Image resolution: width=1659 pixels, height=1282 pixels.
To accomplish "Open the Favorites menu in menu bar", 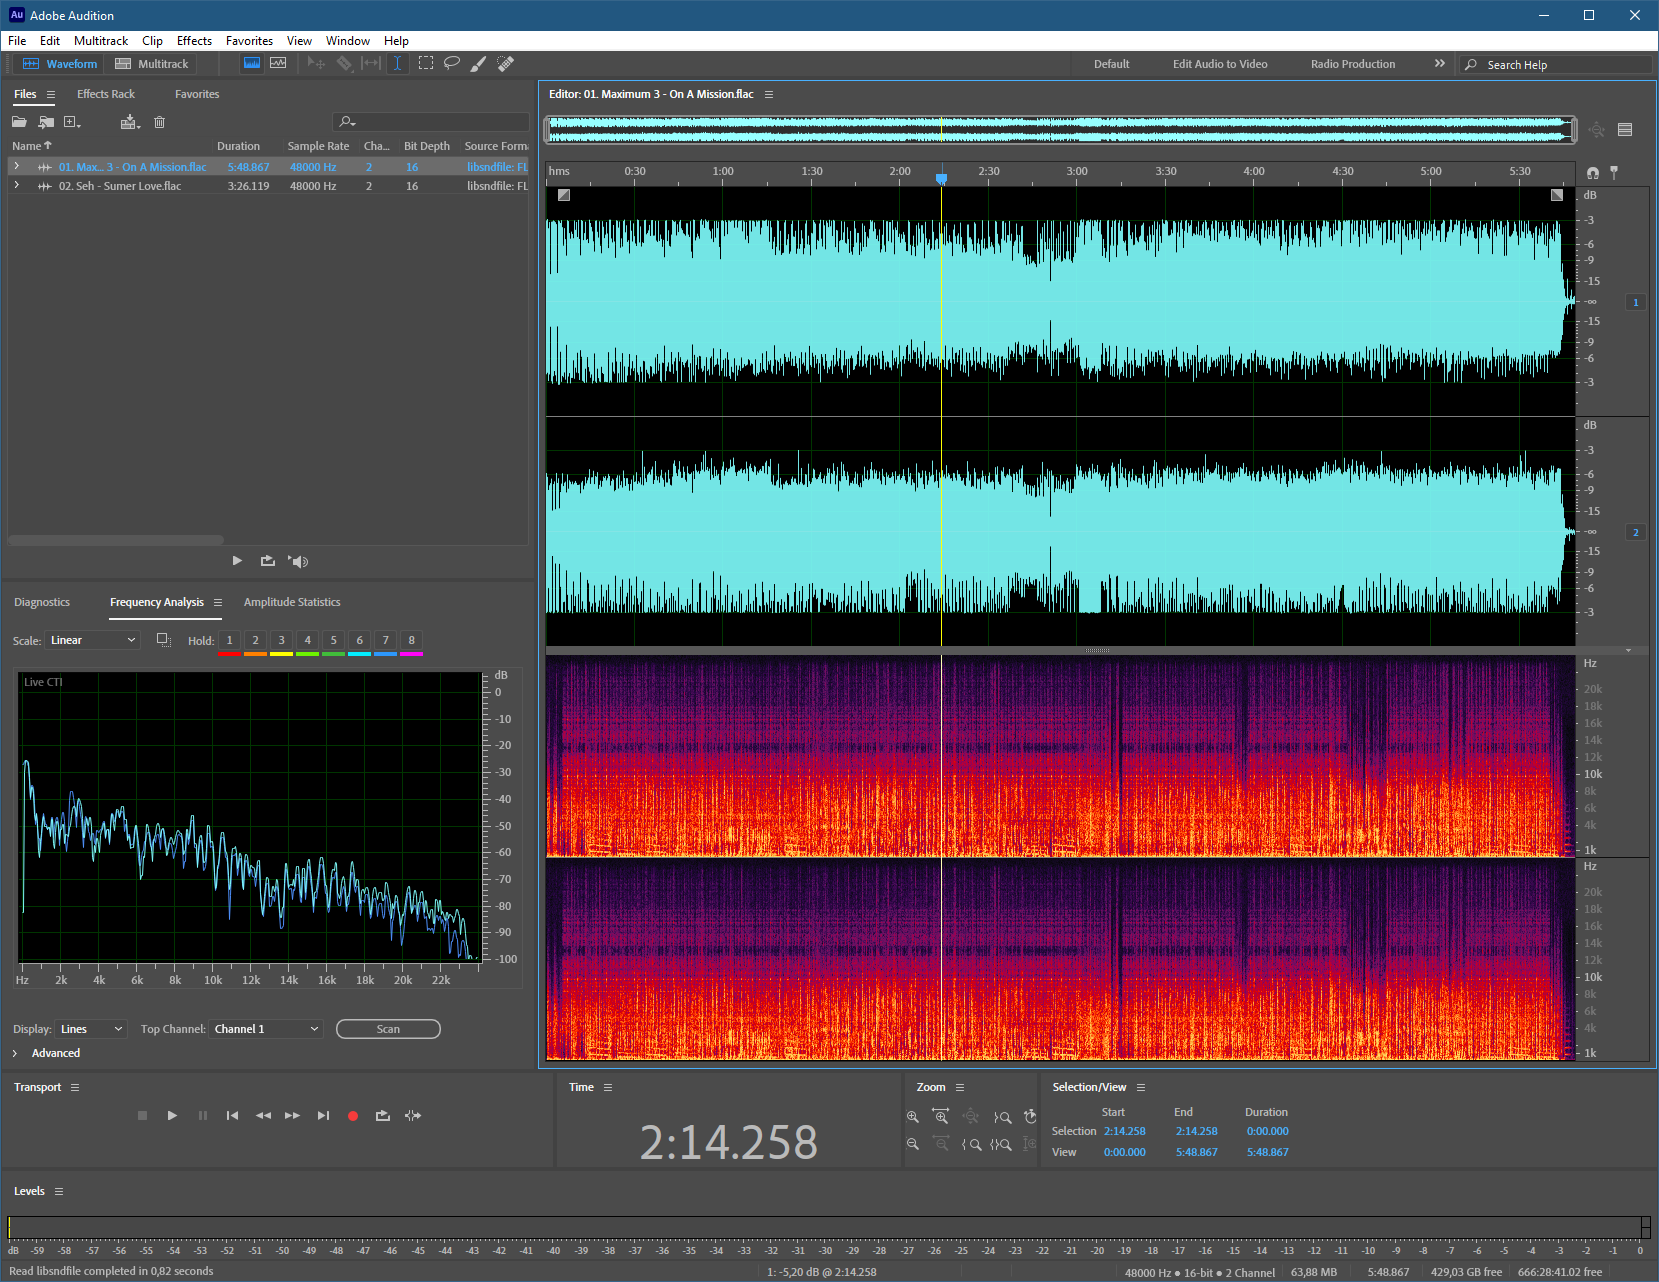I will pos(249,41).
